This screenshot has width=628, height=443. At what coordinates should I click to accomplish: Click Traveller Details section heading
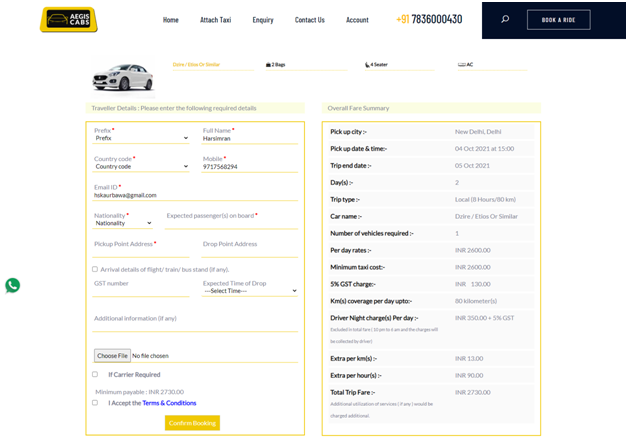tap(174, 108)
